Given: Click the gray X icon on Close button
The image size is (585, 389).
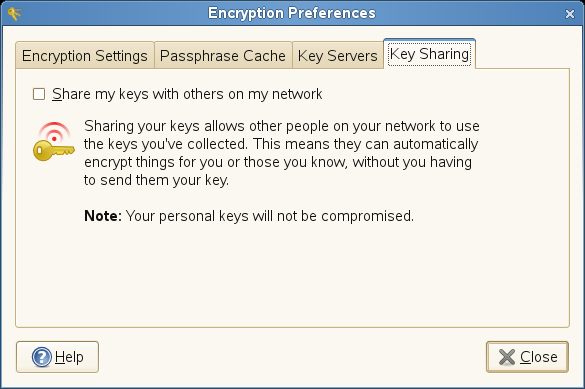Looking at the screenshot, I should click(507, 357).
